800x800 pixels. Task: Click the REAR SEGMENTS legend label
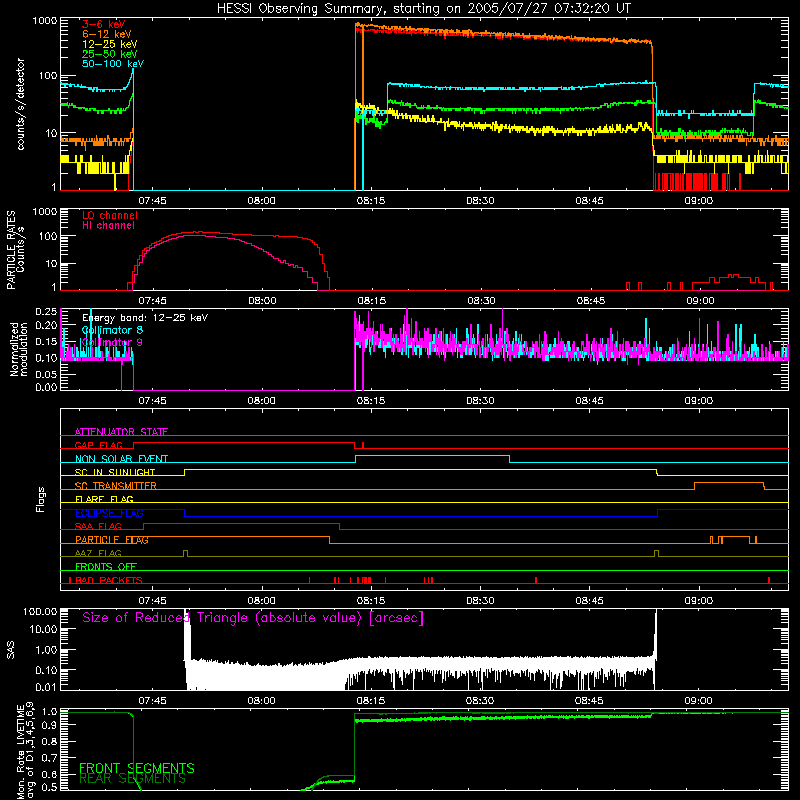[132, 779]
